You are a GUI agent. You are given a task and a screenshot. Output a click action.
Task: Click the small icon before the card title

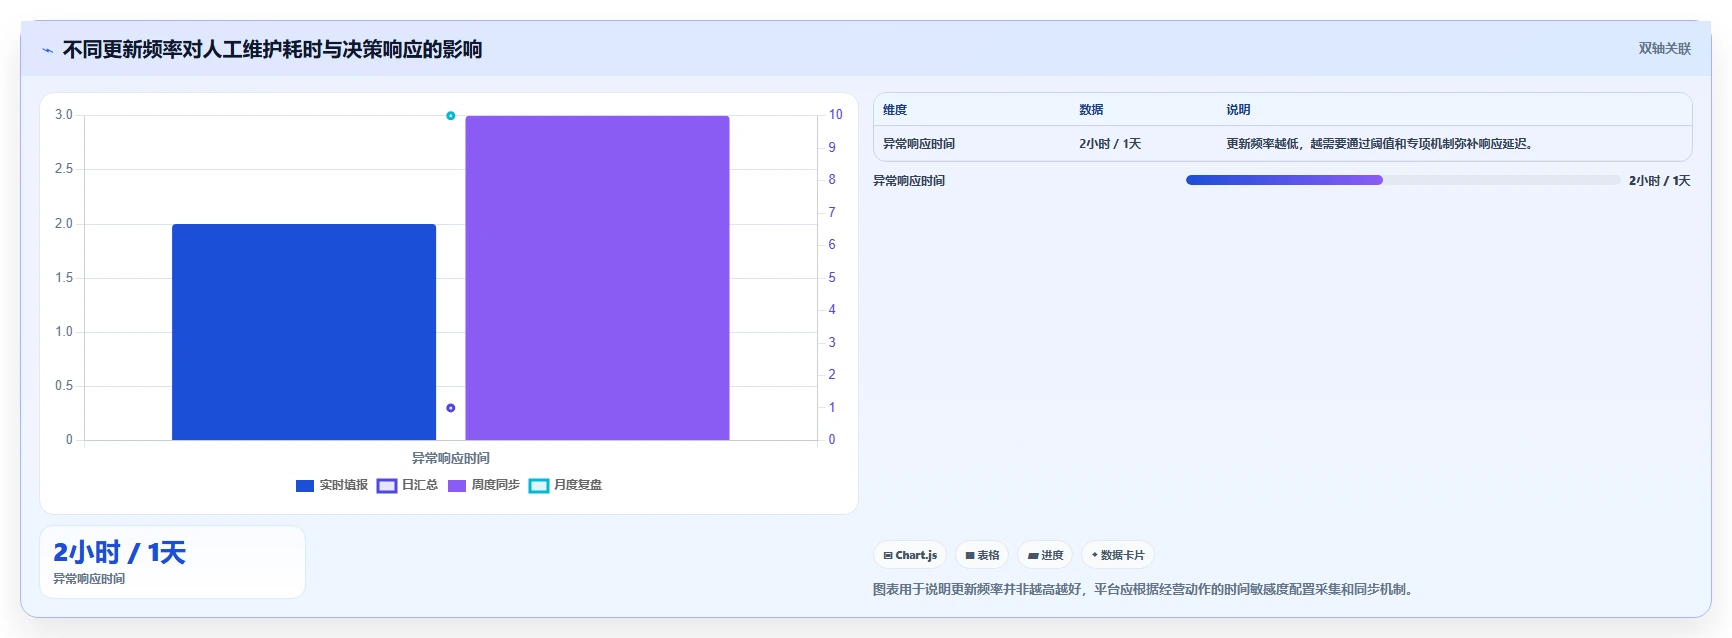point(47,50)
